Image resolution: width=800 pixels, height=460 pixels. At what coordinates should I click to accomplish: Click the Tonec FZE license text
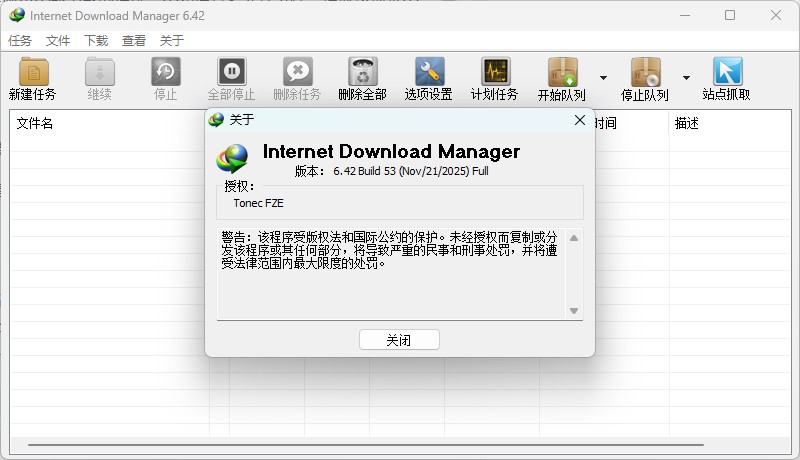click(x=259, y=203)
